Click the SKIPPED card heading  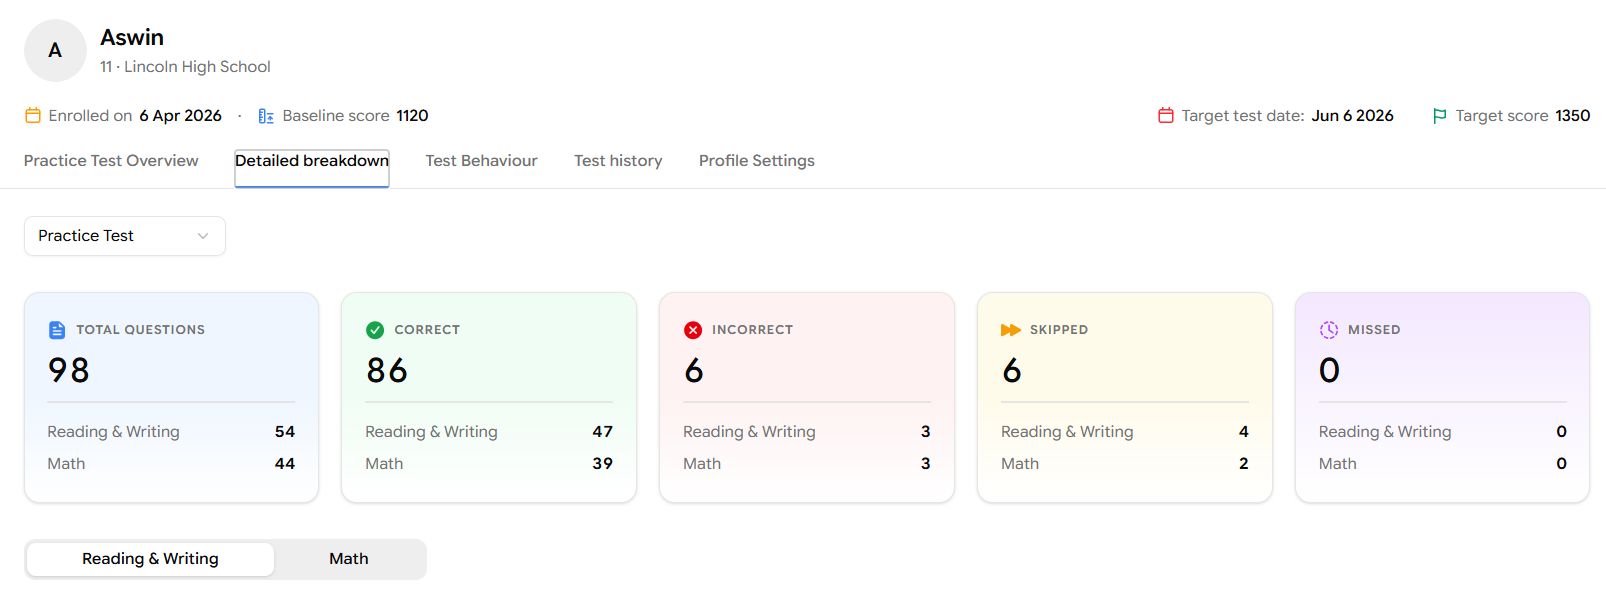coord(1059,330)
